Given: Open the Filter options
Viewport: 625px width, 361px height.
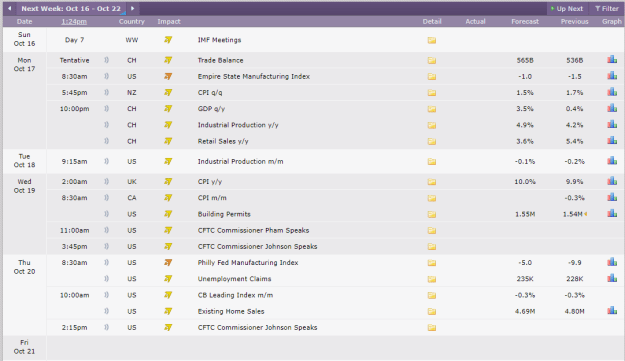Looking at the screenshot, I should coord(607,8).
